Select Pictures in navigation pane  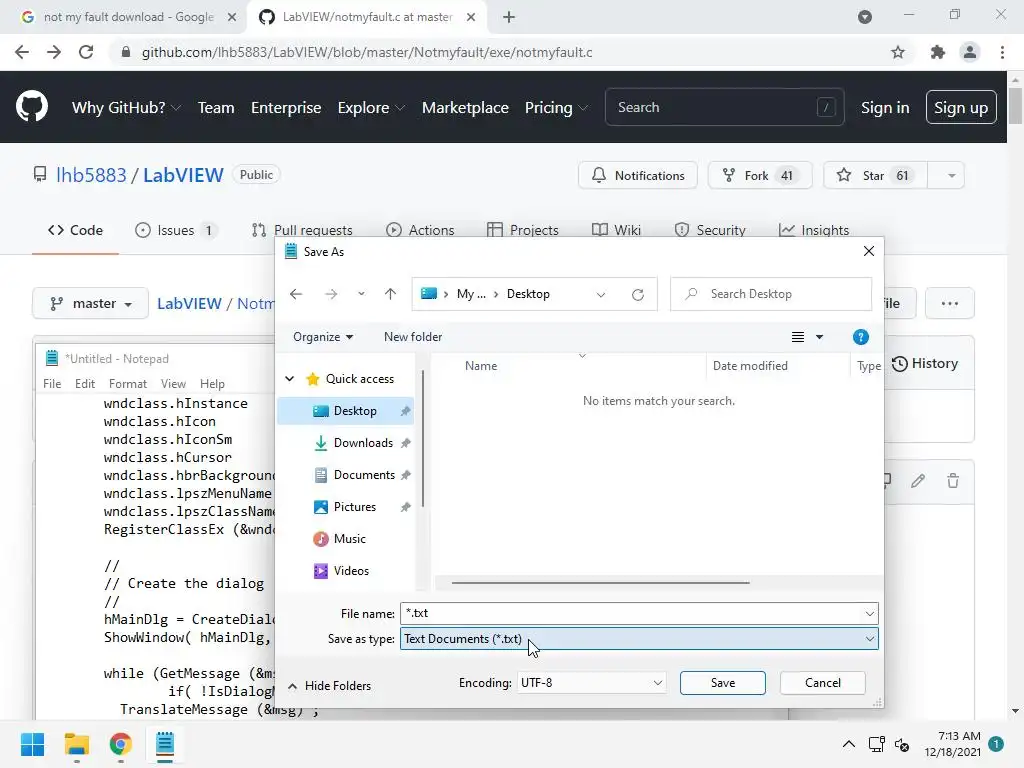click(x=355, y=507)
